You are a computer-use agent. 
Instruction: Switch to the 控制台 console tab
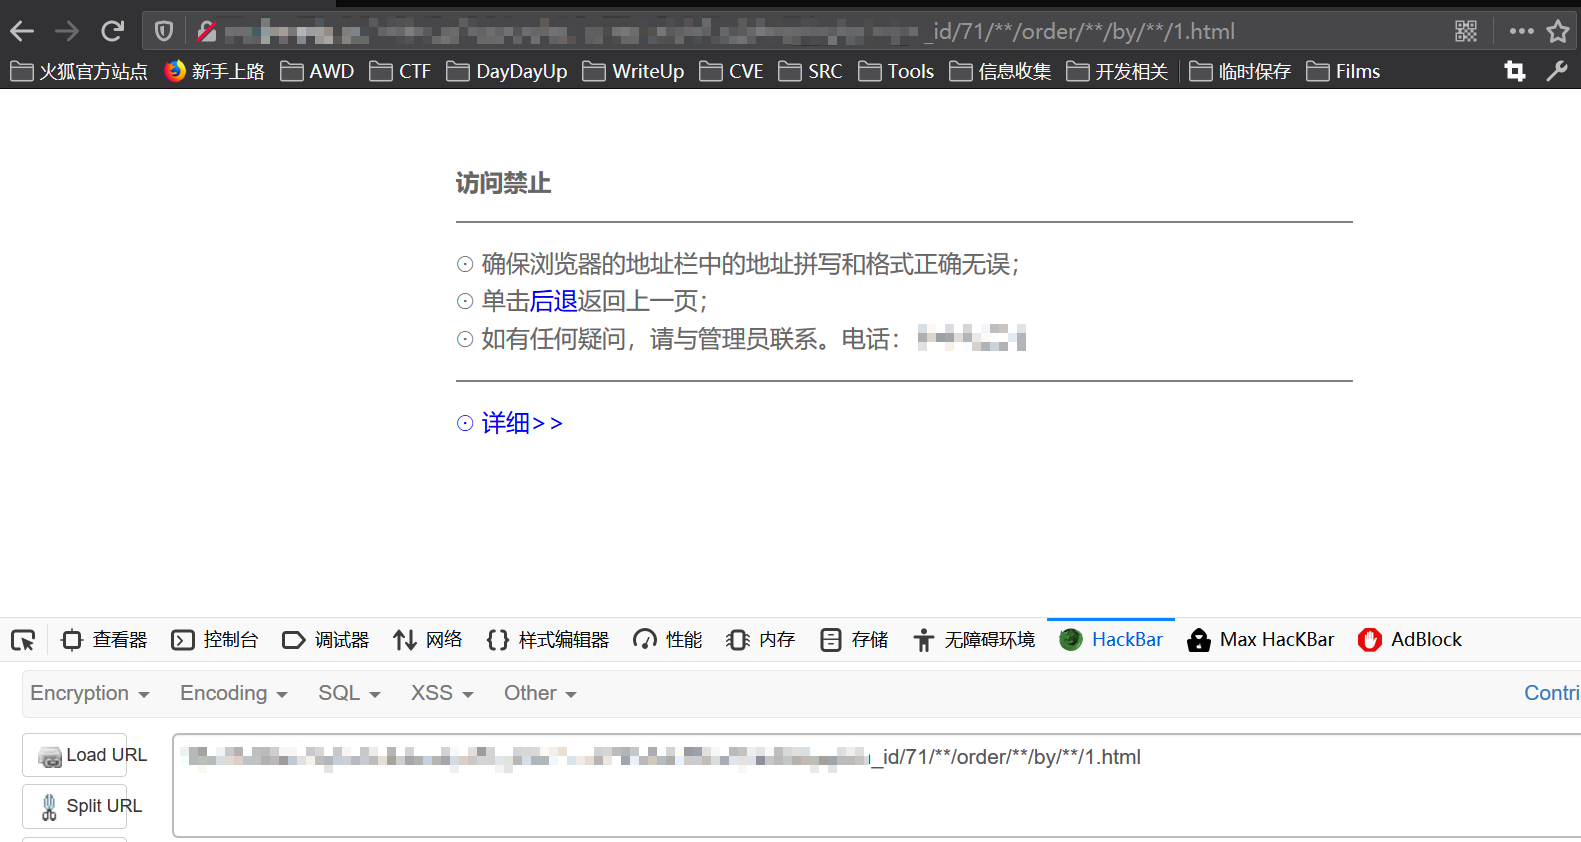(x=214, y=640)
